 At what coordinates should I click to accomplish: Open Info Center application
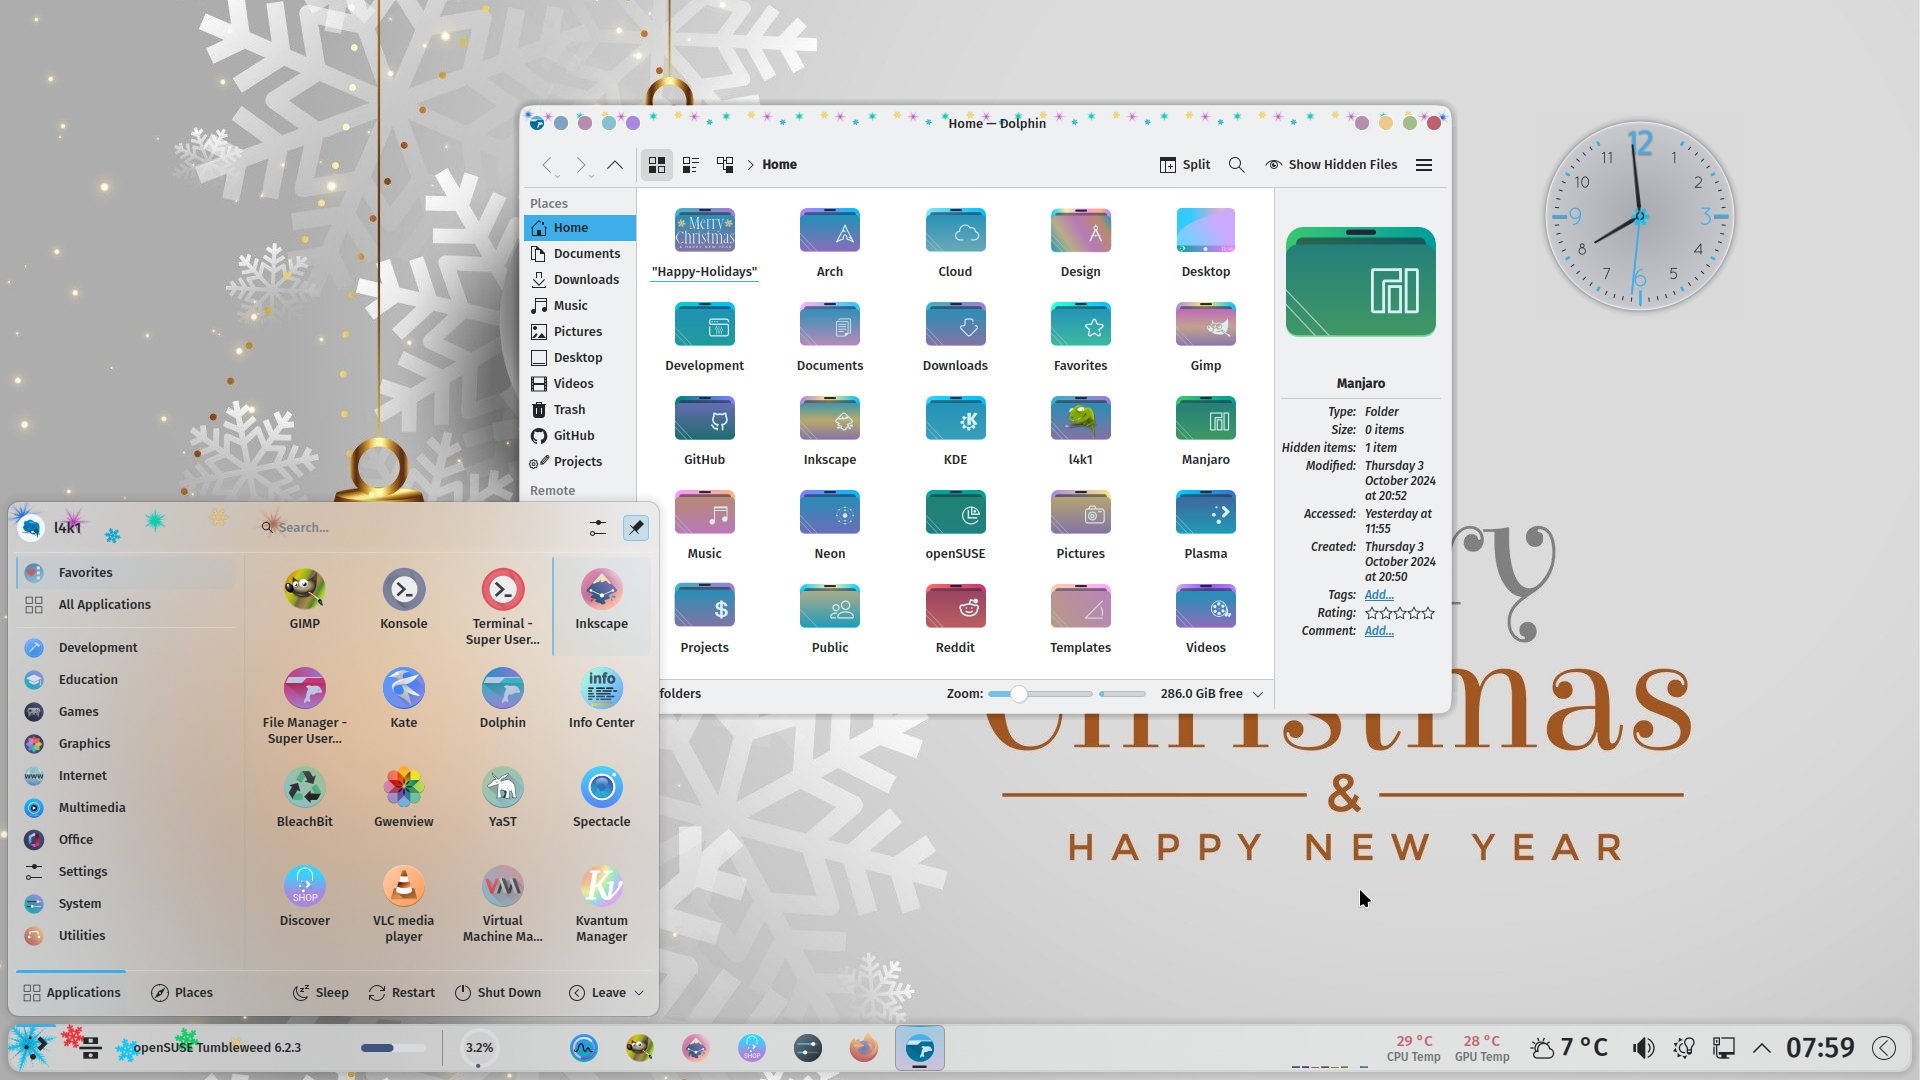601,699
